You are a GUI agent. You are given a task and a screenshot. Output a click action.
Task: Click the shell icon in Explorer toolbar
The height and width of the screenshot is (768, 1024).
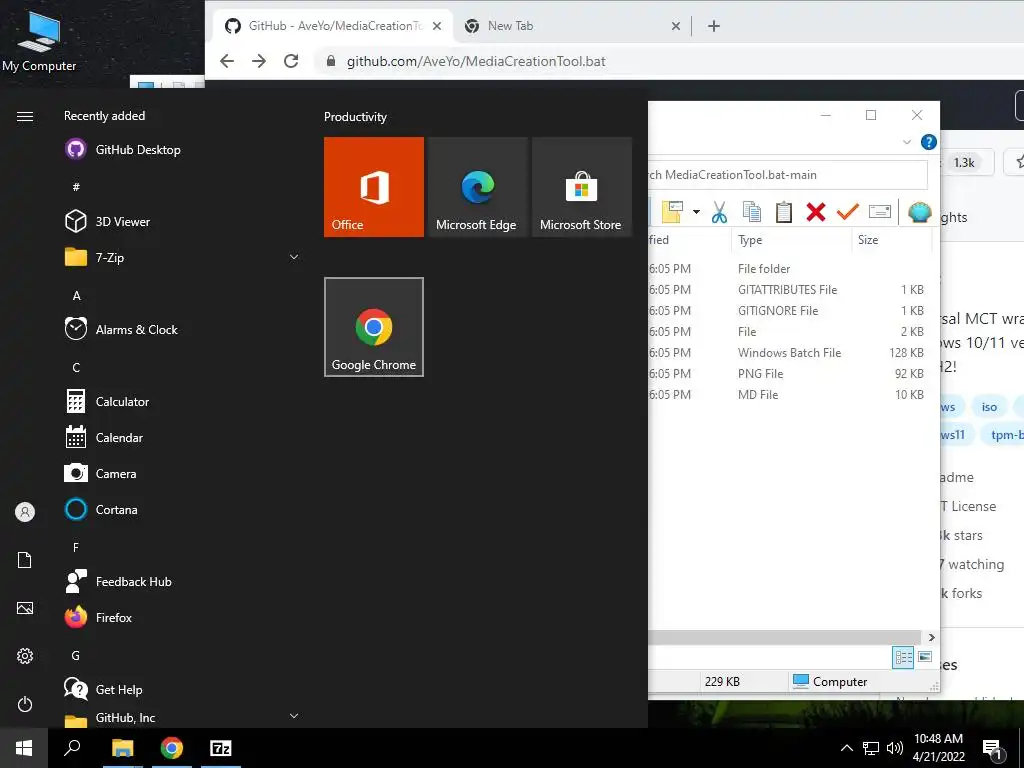(x=920, y=212)
